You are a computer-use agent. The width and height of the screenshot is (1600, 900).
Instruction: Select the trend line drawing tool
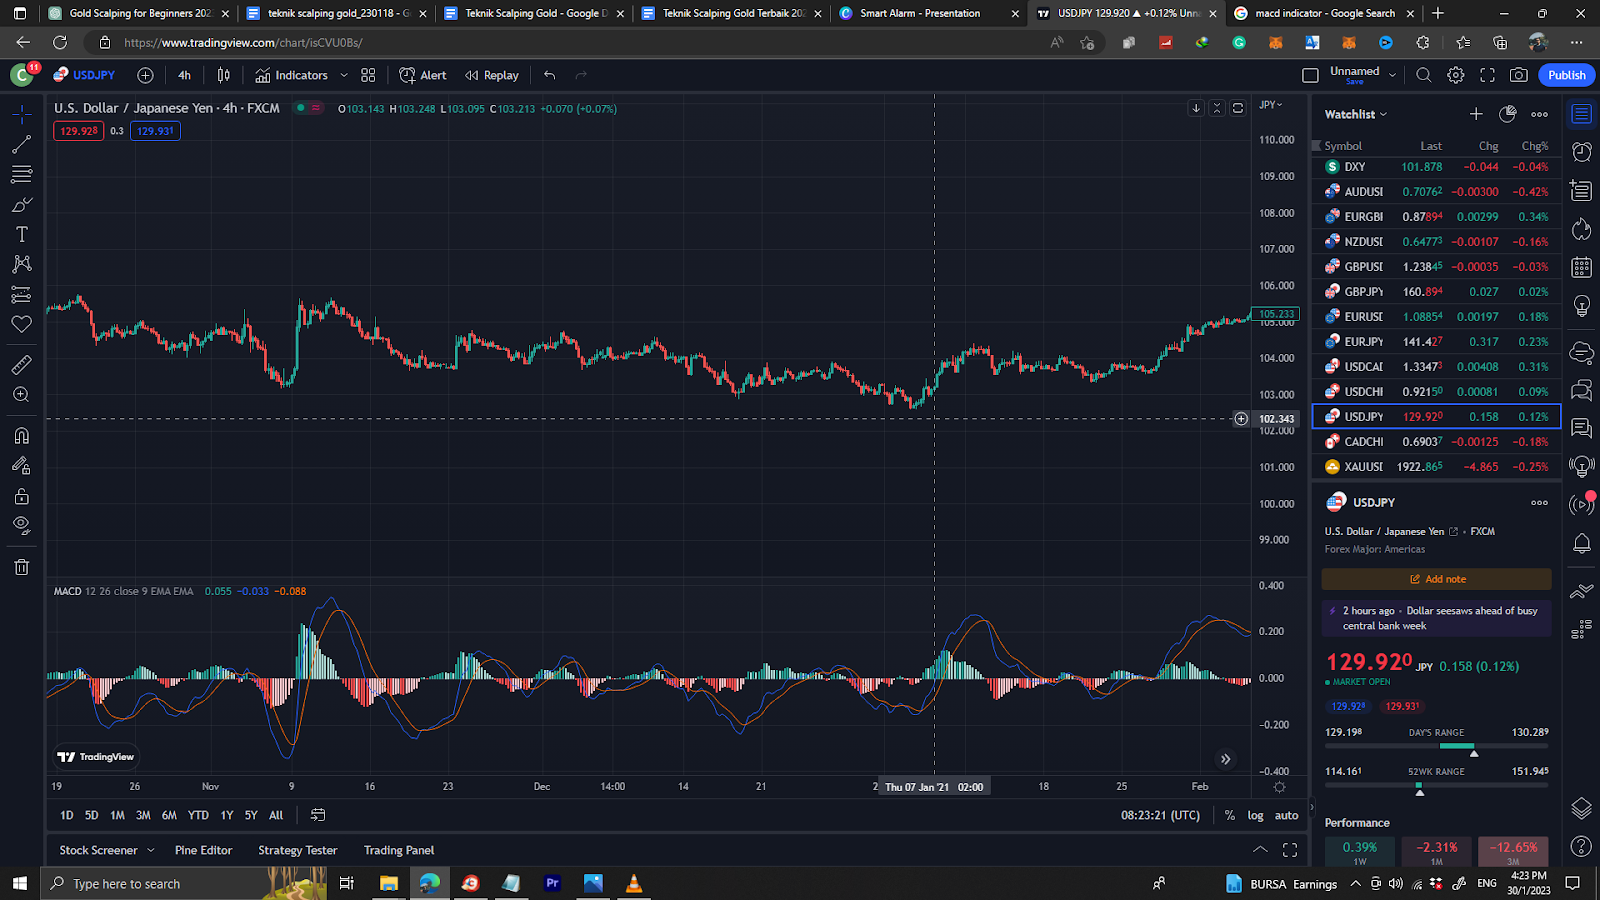[21, 145]
